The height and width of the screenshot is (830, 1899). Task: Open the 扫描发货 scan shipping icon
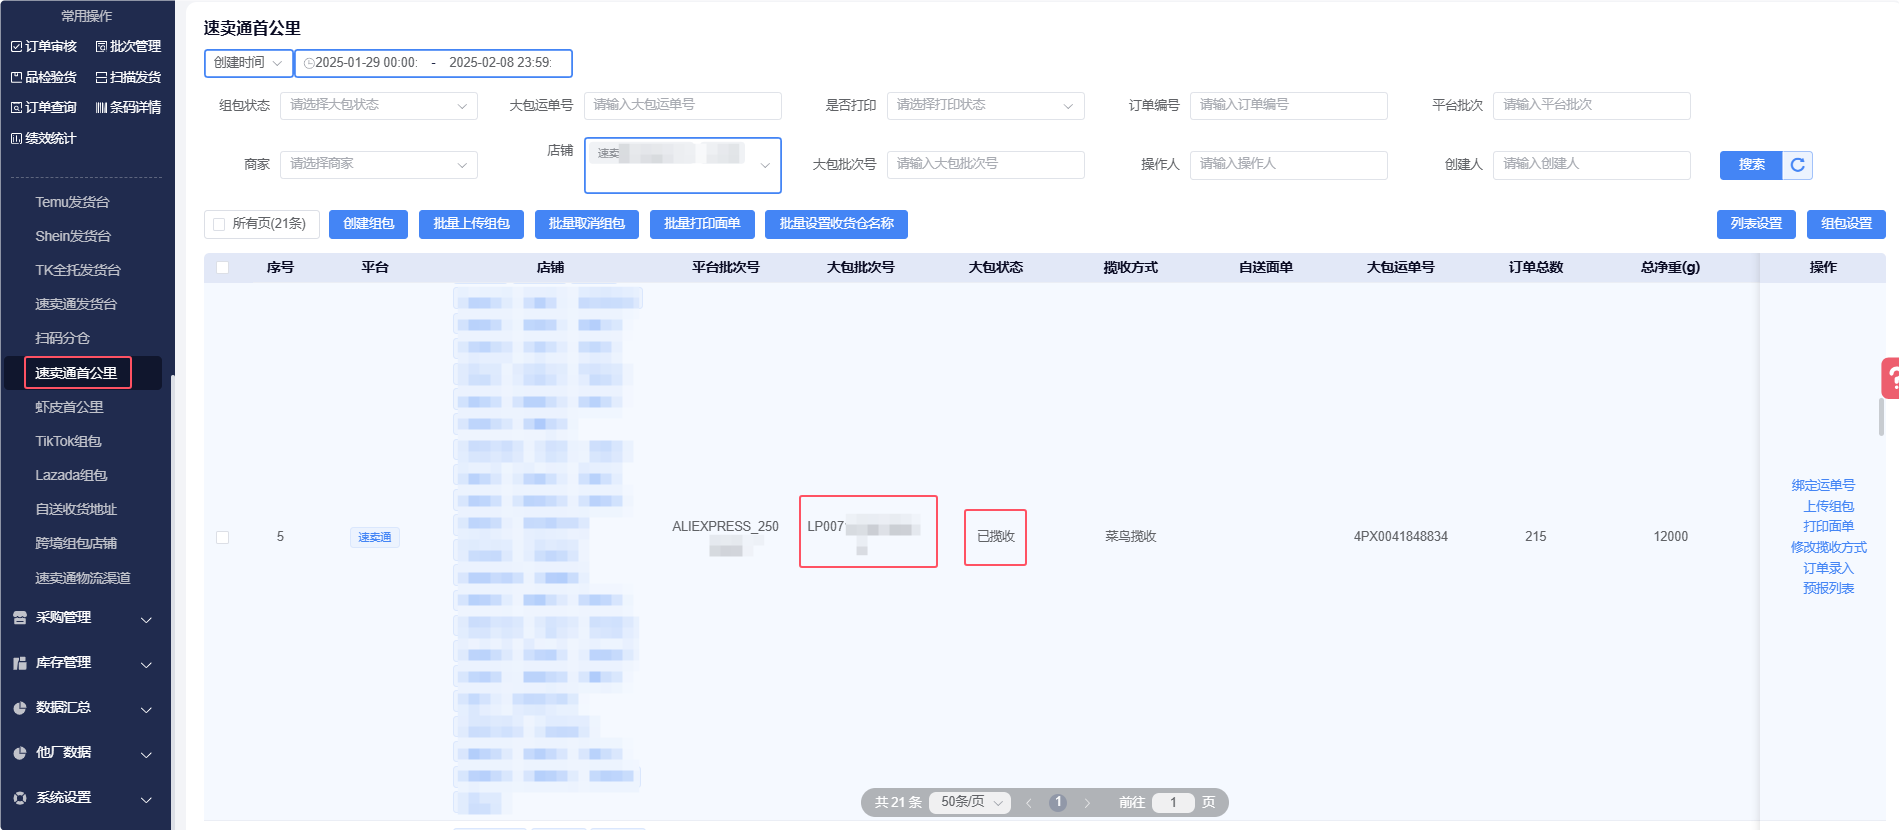[x=101, y=77]
